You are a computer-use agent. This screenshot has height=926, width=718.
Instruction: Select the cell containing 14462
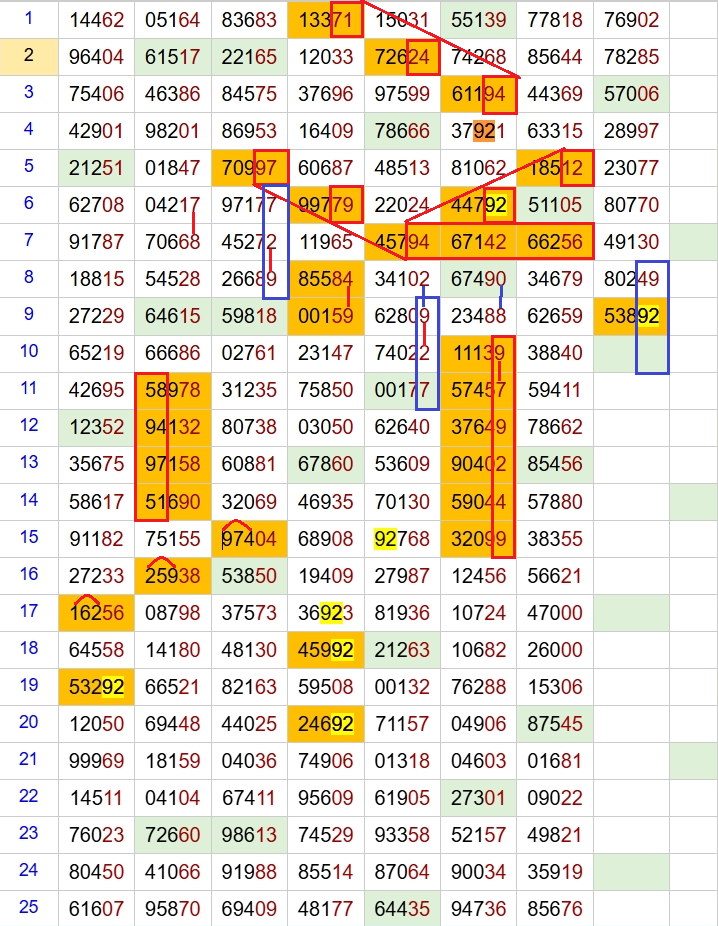(96, 19)
